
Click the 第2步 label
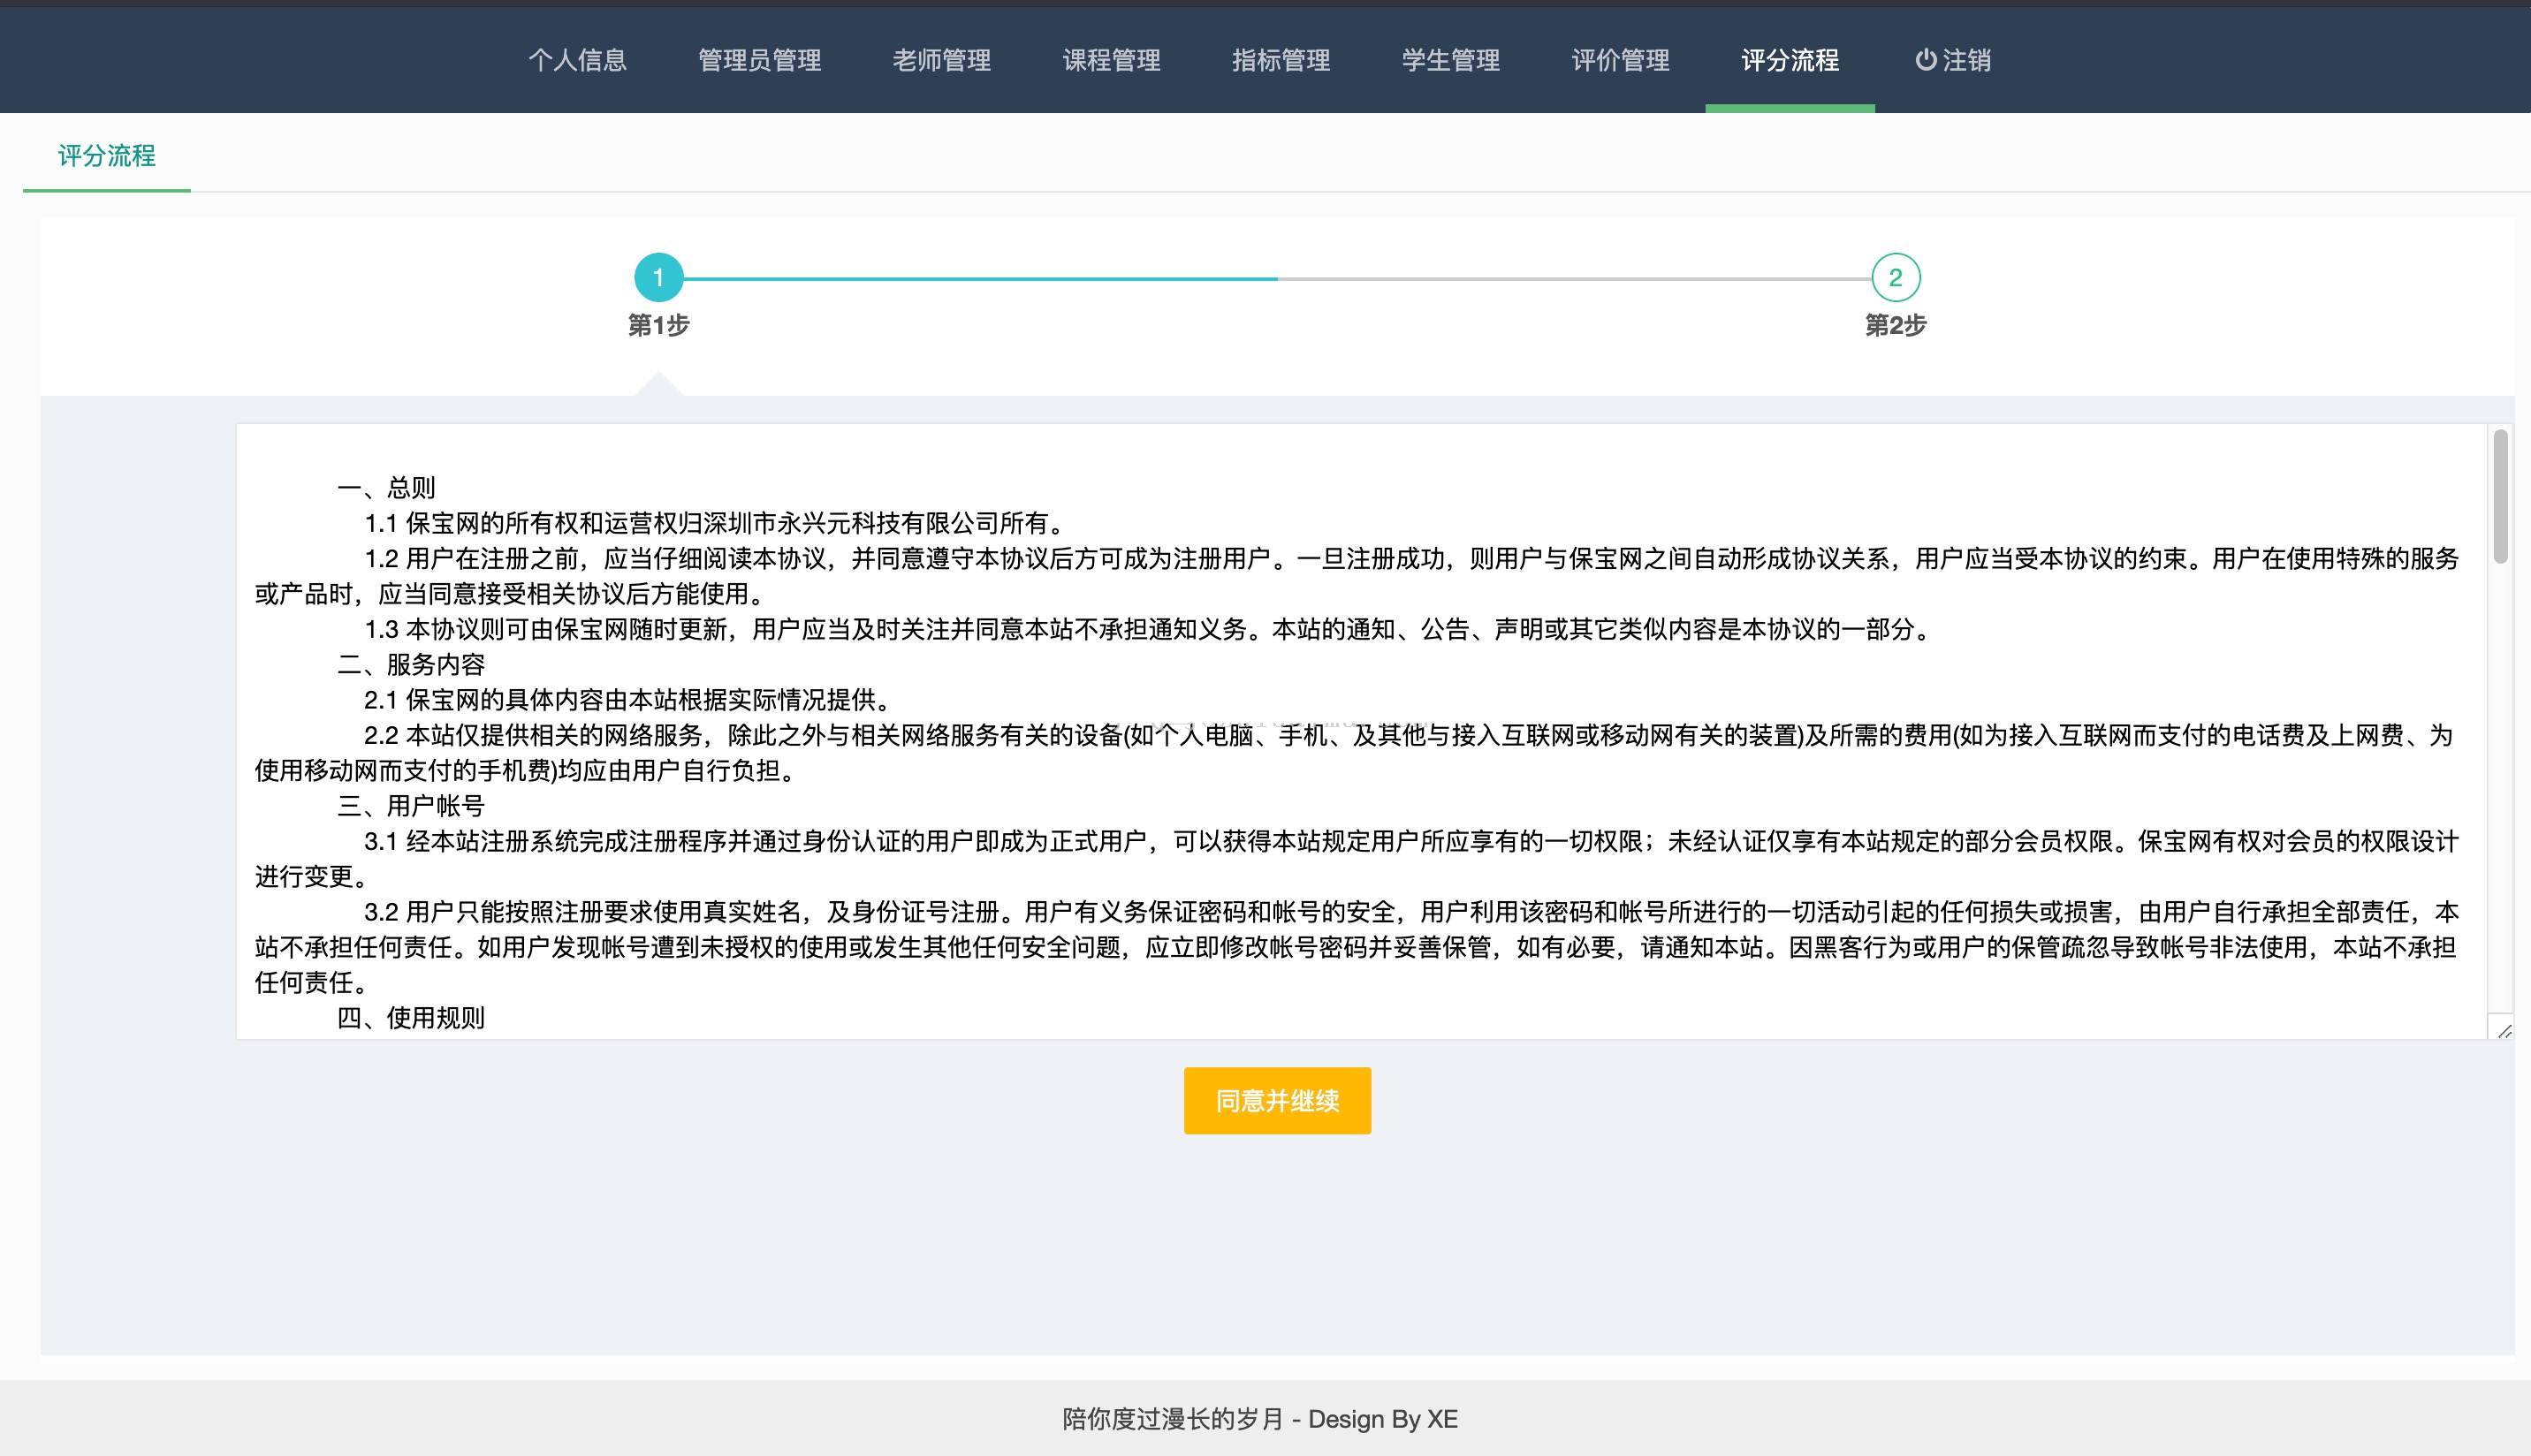(1895, 325)
